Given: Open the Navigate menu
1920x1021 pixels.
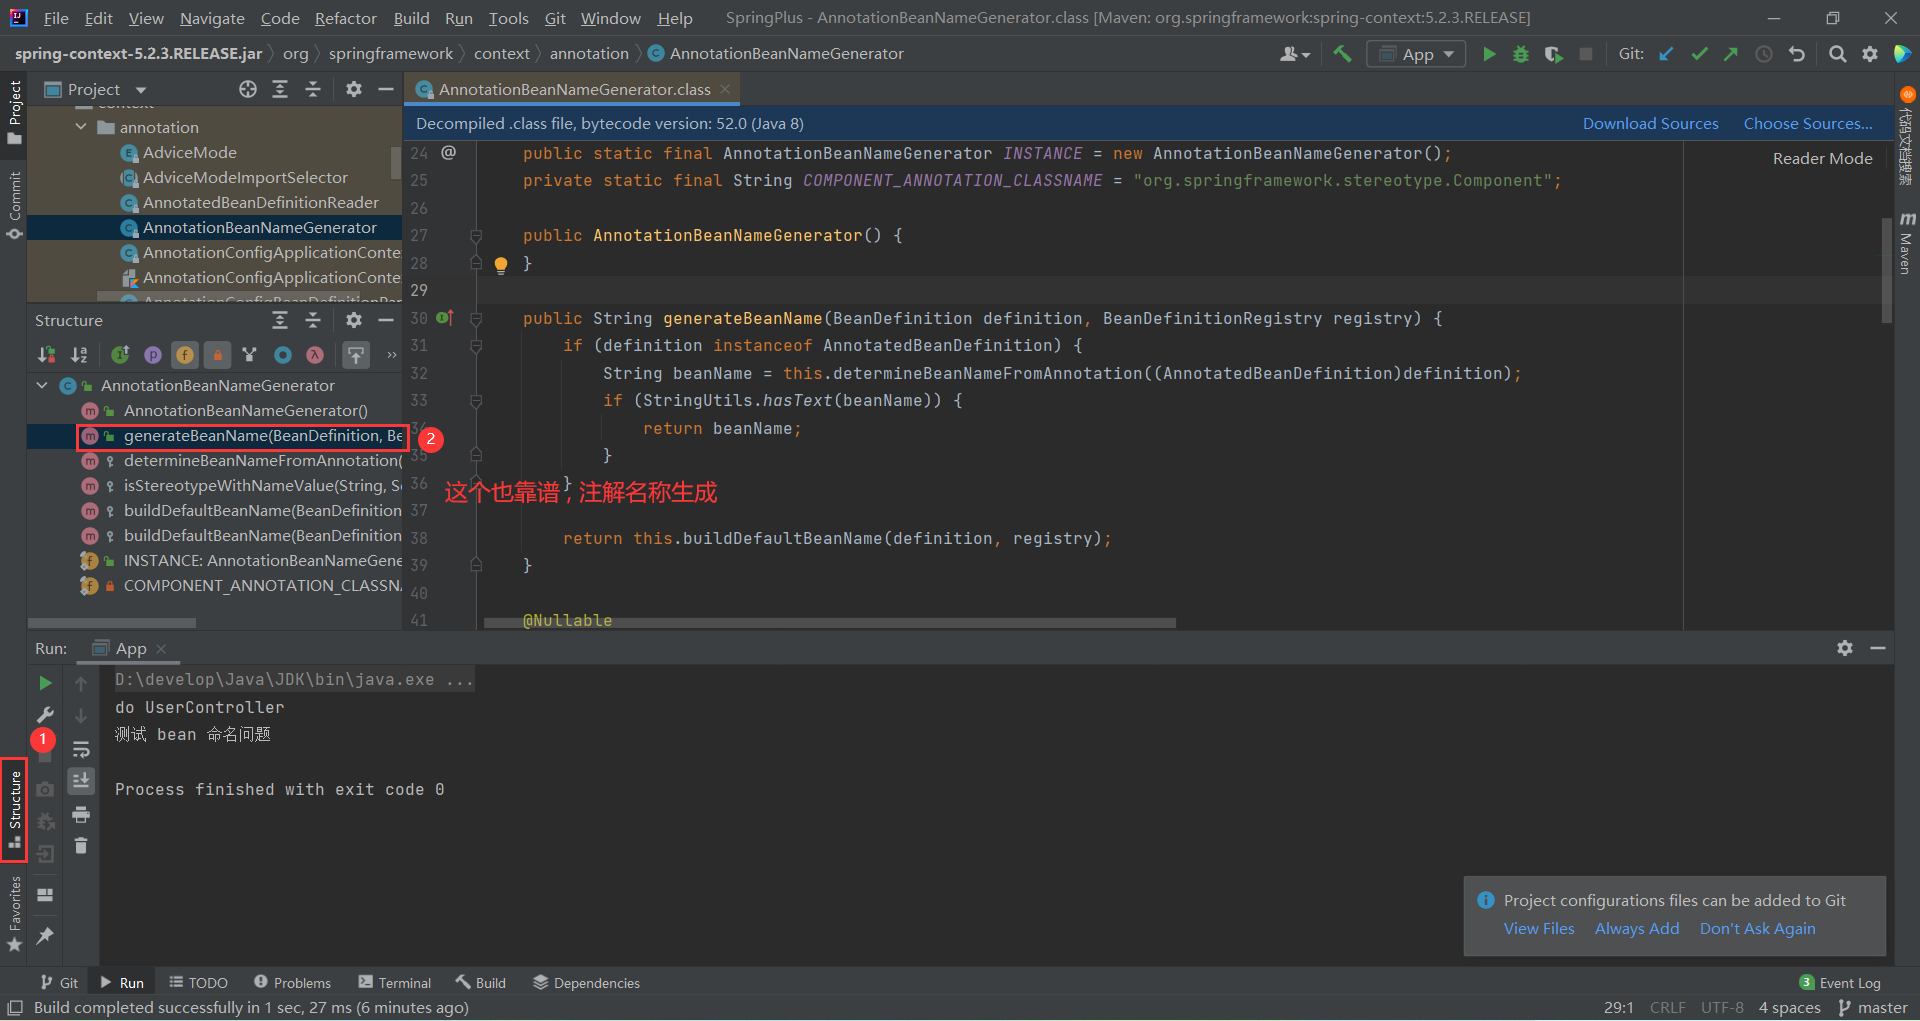Looking at the screenshot, I should pos(212,18).
